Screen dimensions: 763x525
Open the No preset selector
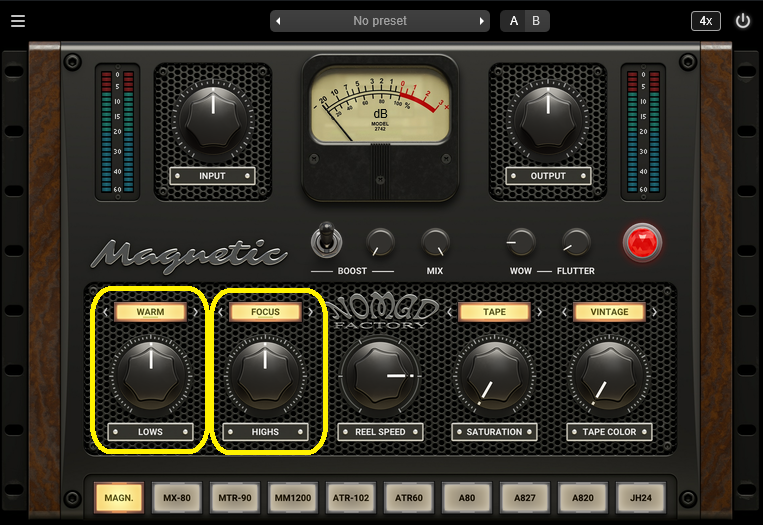[x=380, y=21]
